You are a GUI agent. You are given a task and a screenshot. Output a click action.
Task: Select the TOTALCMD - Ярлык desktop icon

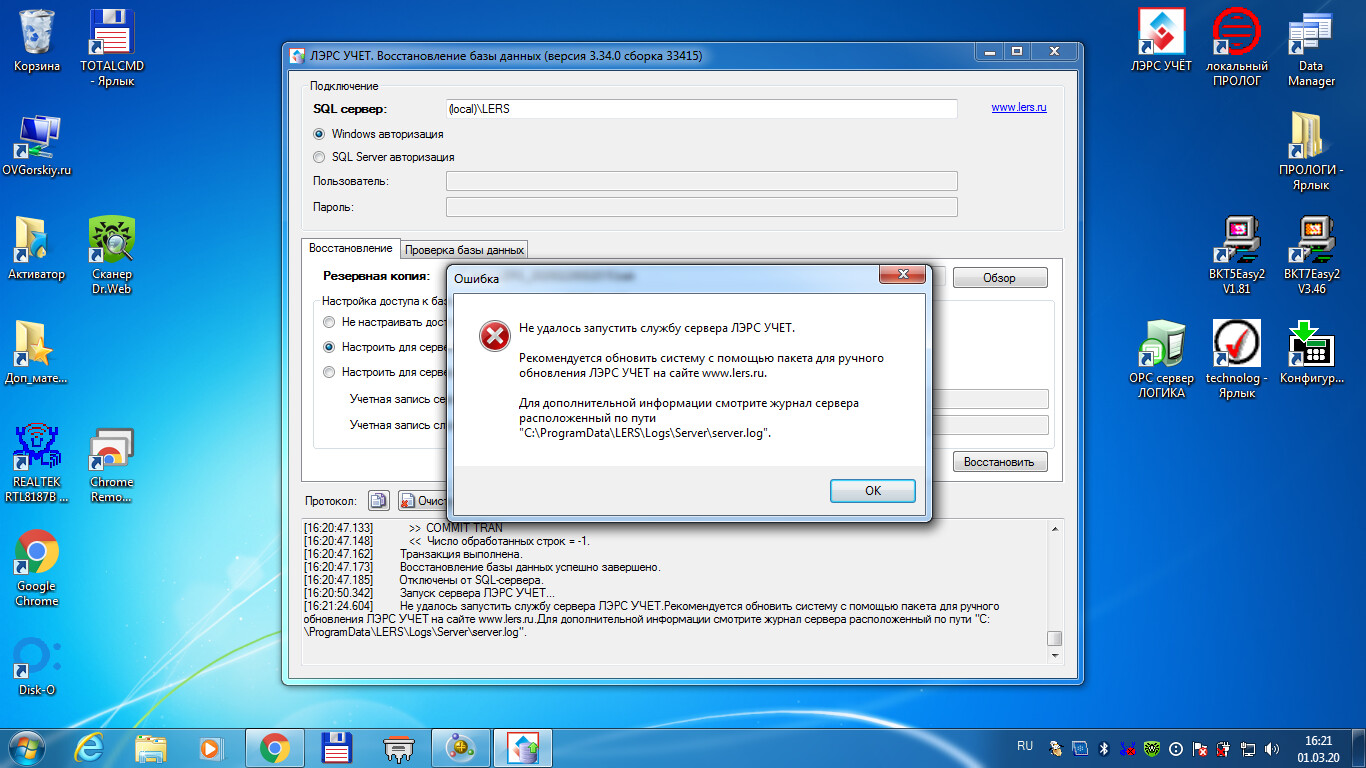coord(112,47)
